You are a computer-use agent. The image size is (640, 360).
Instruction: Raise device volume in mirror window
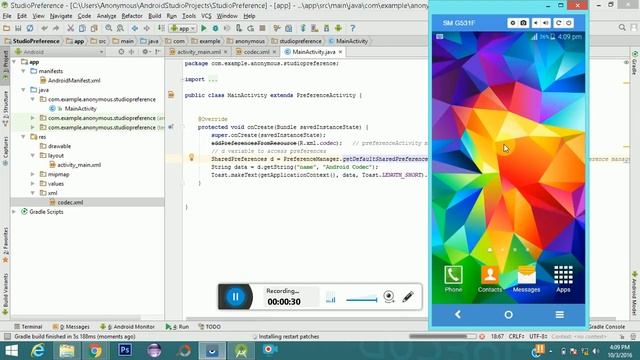[546, 23]
